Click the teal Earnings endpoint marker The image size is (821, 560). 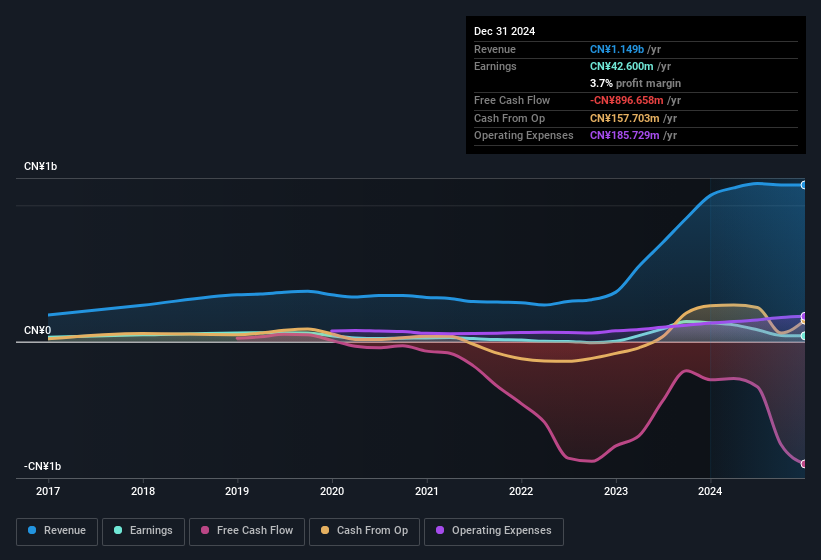(x=804, y=336)
